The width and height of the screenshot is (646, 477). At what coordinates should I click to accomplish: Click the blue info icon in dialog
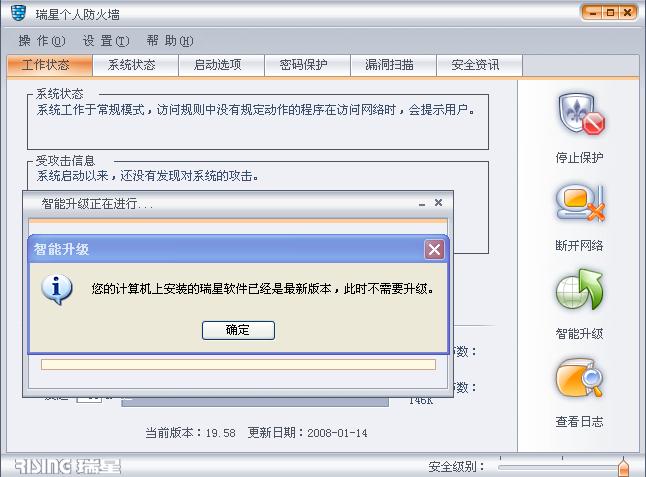click(x=57, y=290)
